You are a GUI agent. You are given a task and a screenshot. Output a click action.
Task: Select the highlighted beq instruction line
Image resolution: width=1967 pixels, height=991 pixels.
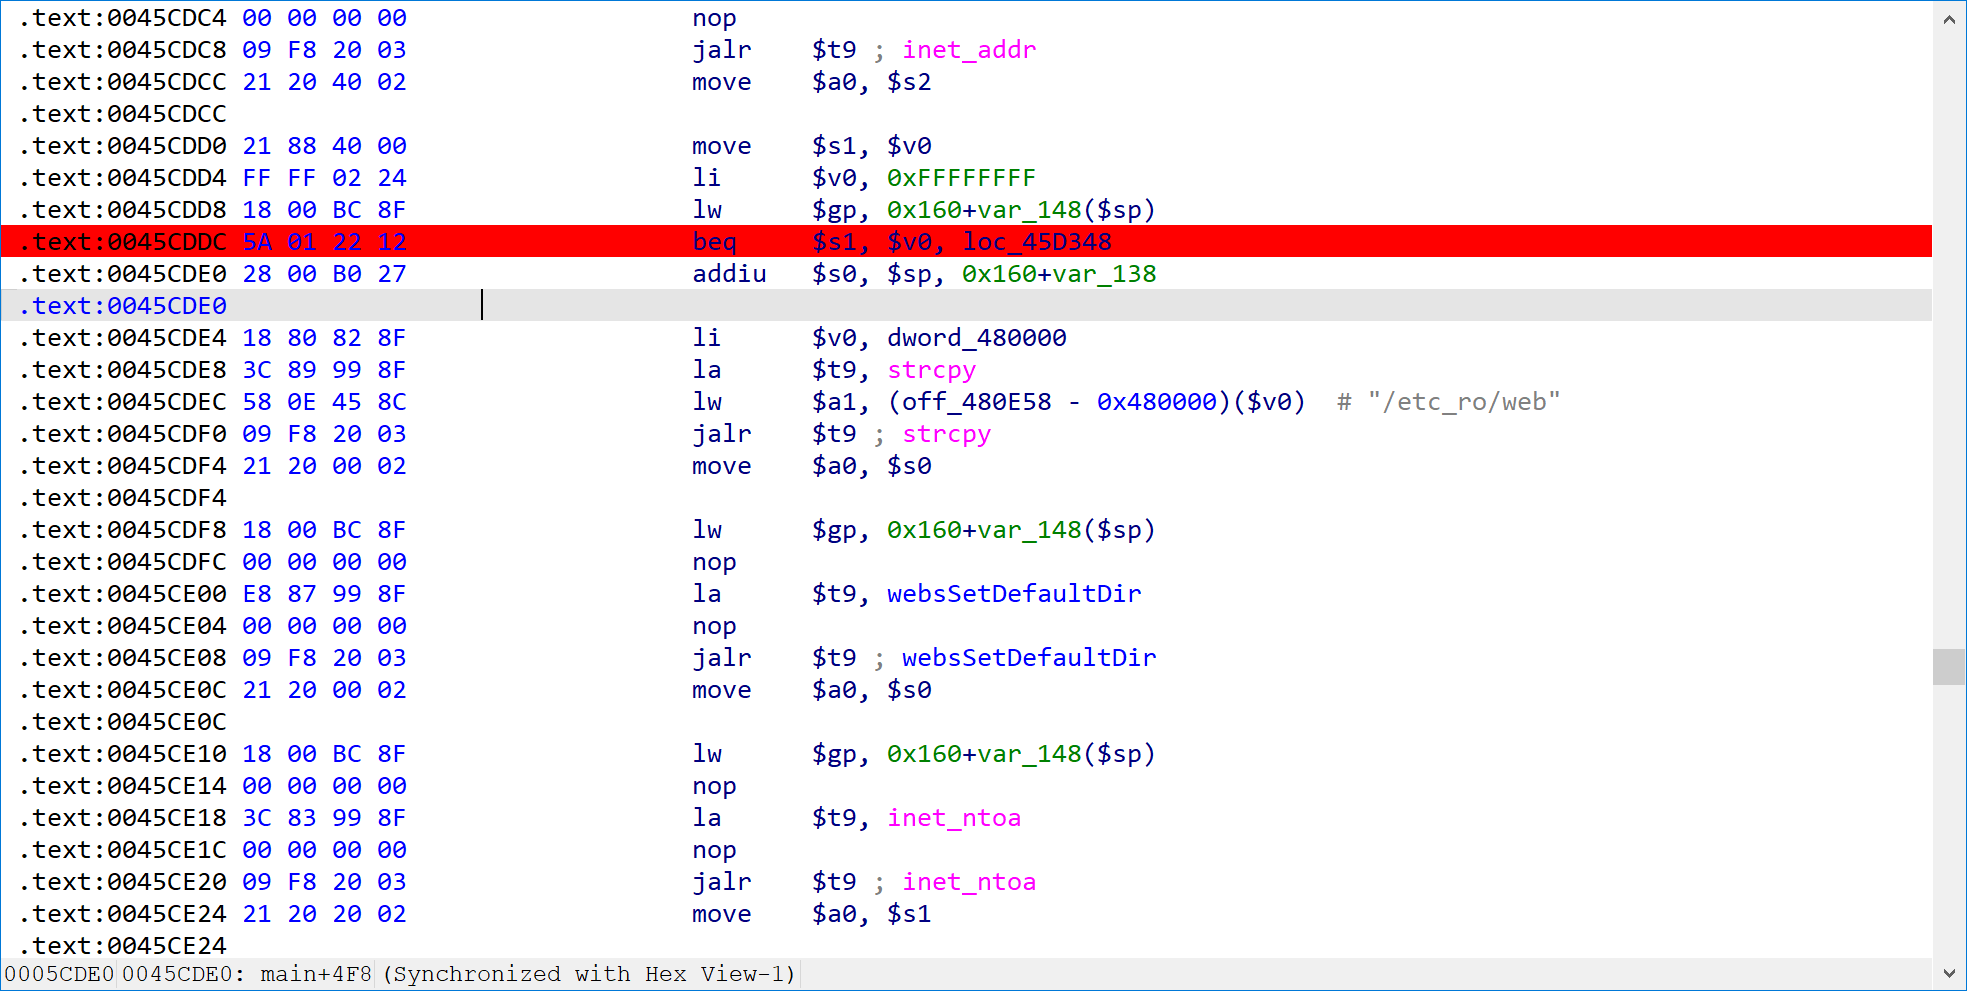(x=966, y=242)
